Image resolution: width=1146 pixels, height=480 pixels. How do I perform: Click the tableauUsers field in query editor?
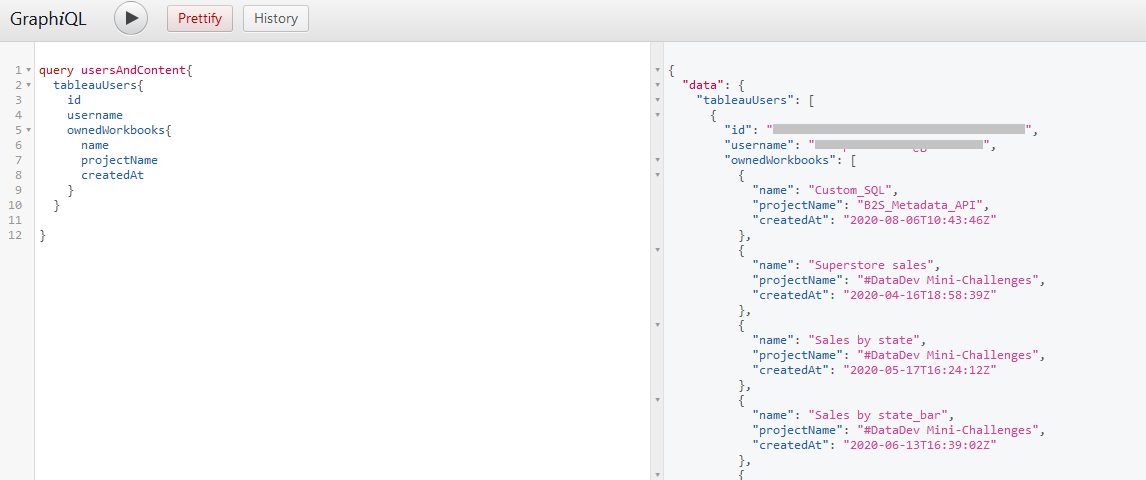coord(95,85)
